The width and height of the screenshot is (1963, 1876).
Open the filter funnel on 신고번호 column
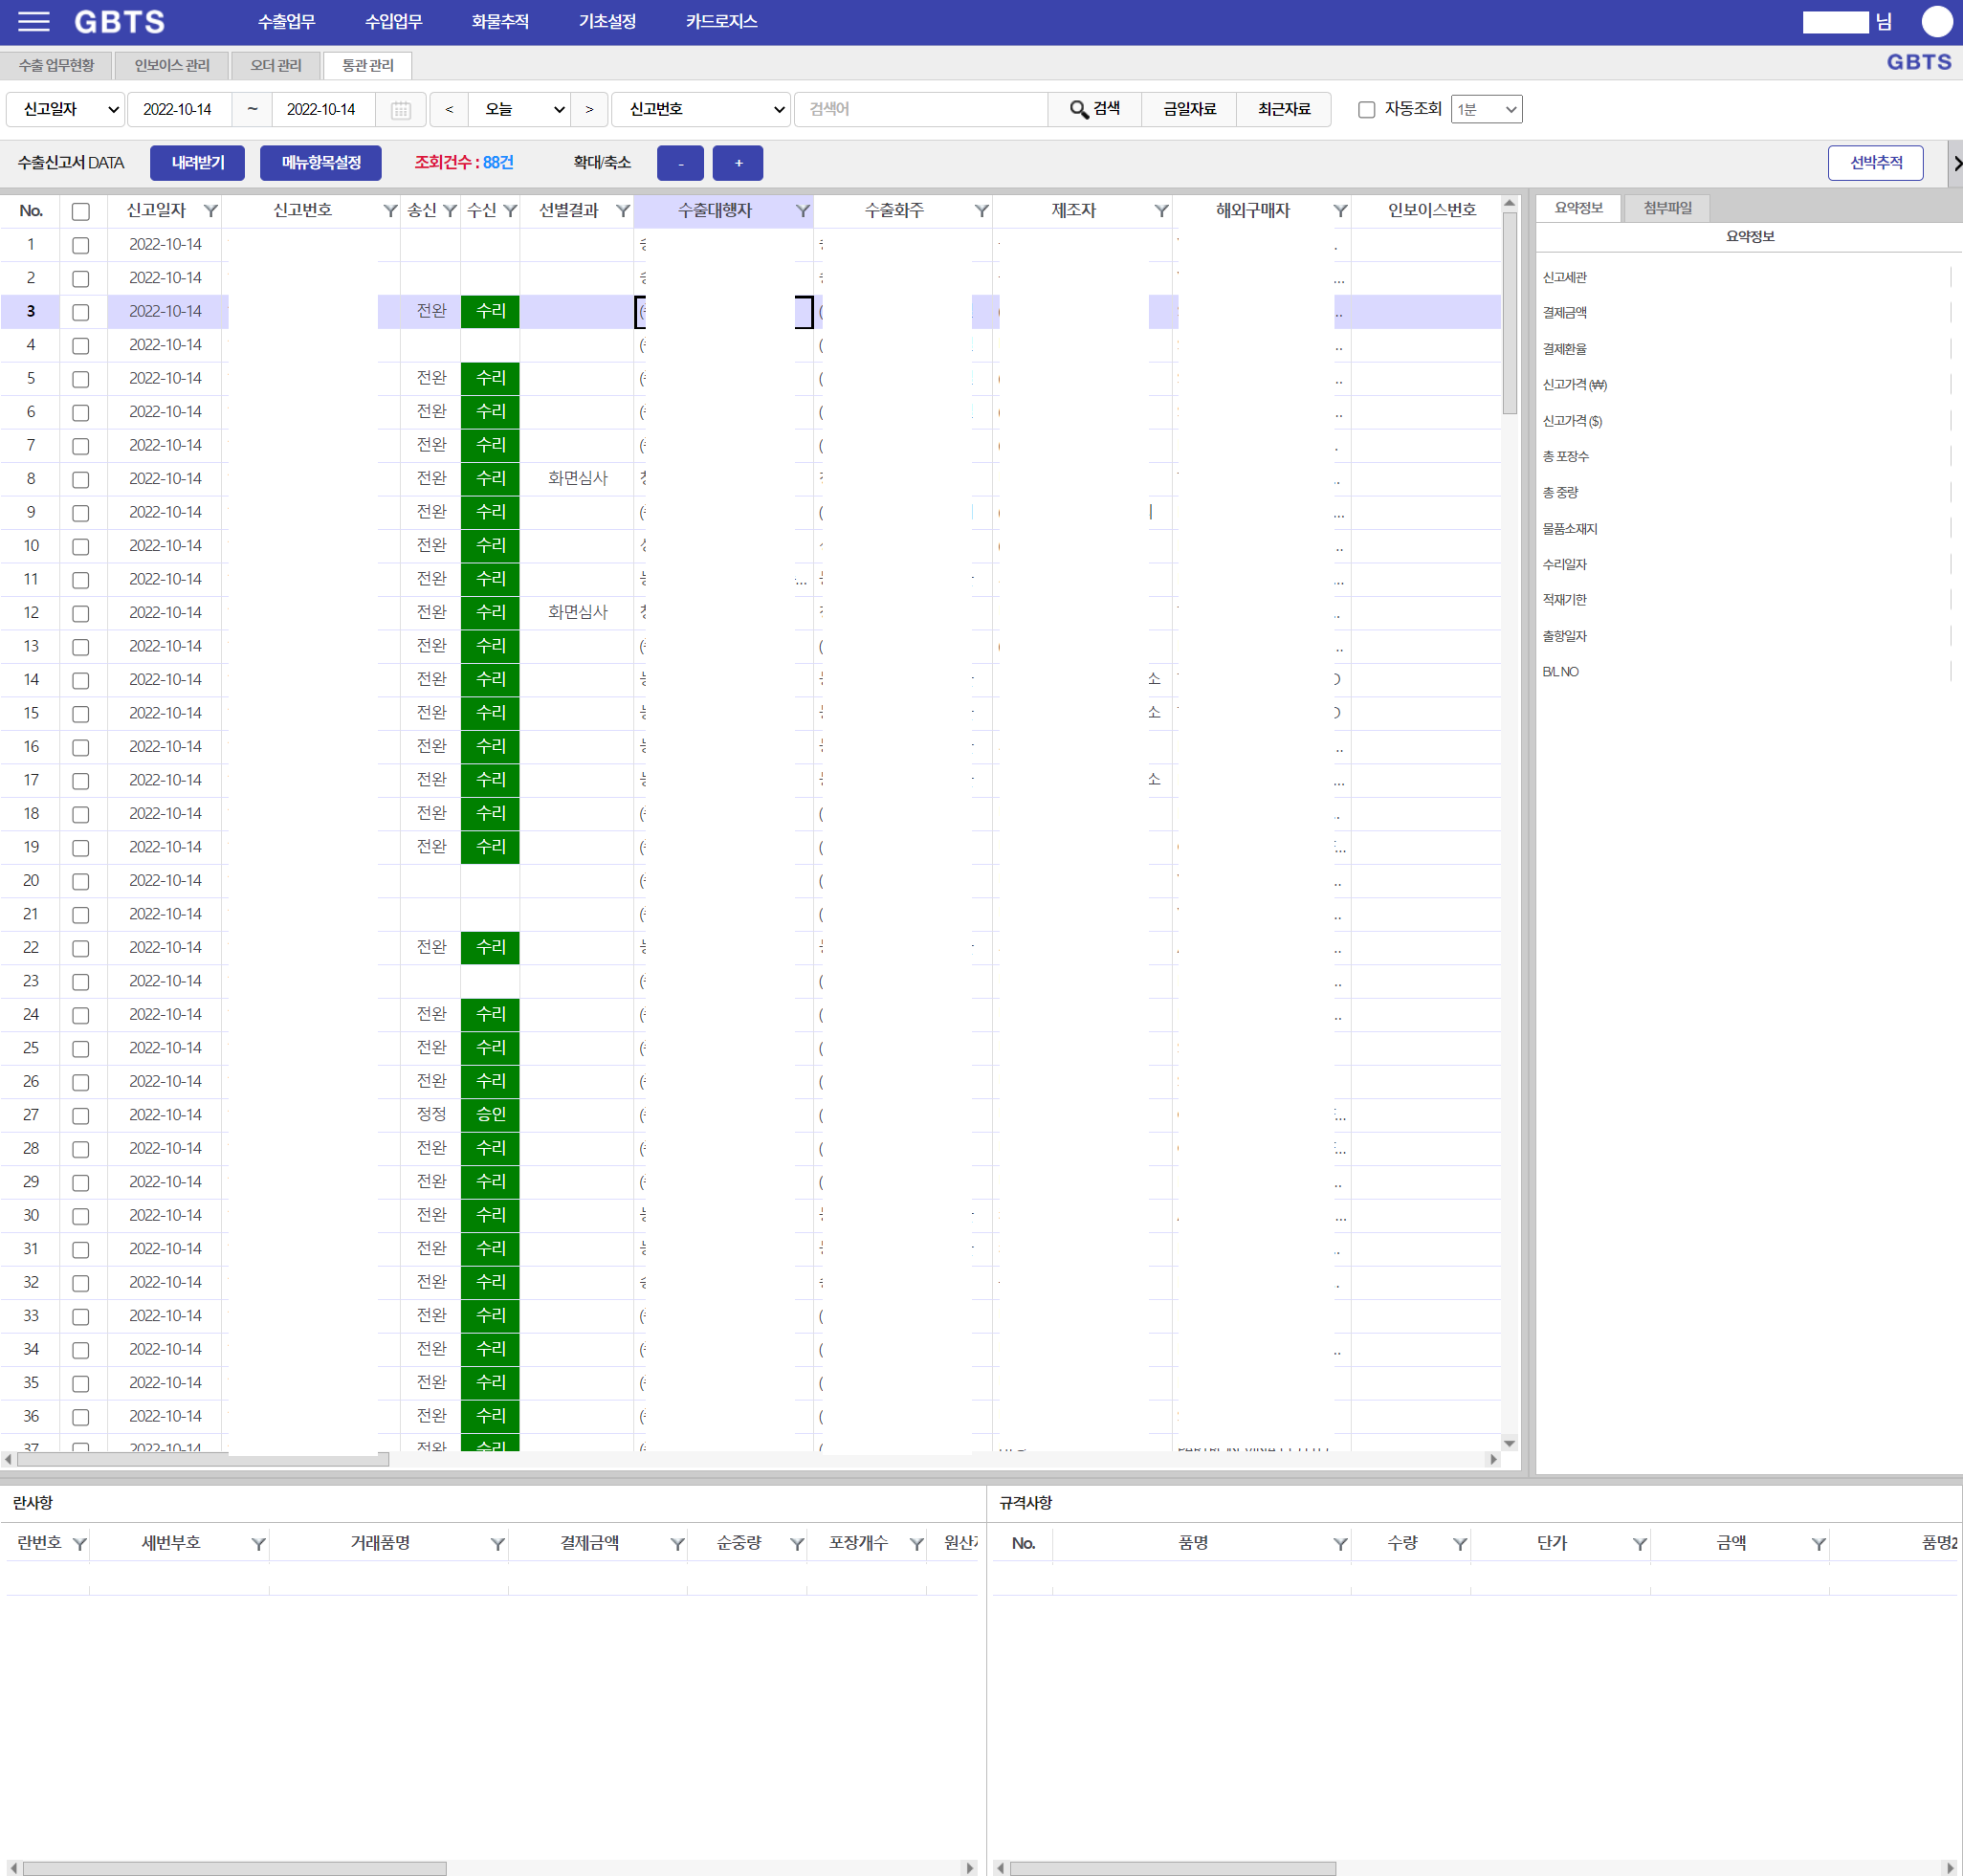[x=388, y=210]
